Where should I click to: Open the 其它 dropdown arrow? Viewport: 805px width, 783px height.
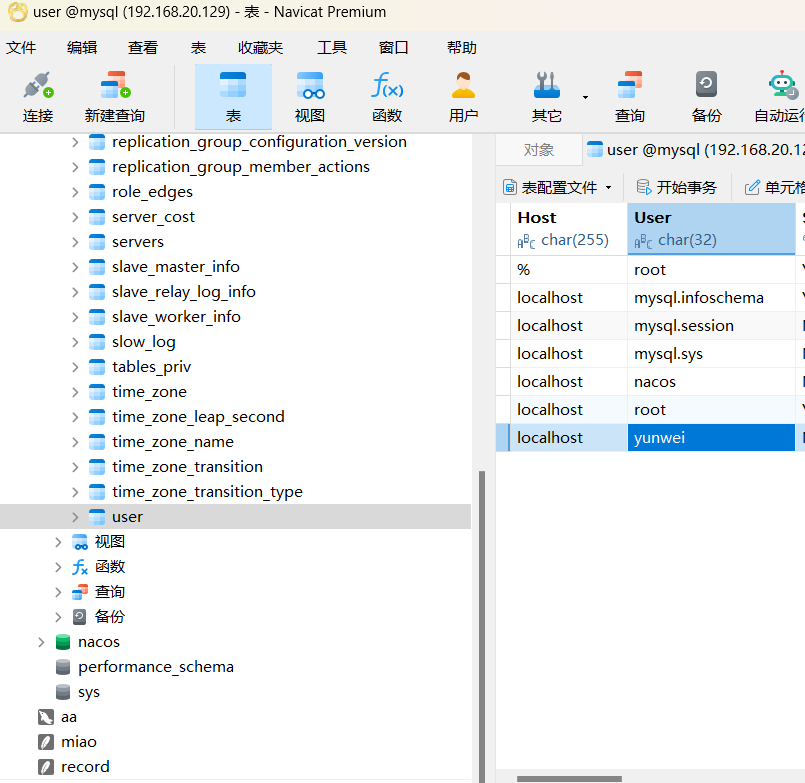(x=585, y=97)
